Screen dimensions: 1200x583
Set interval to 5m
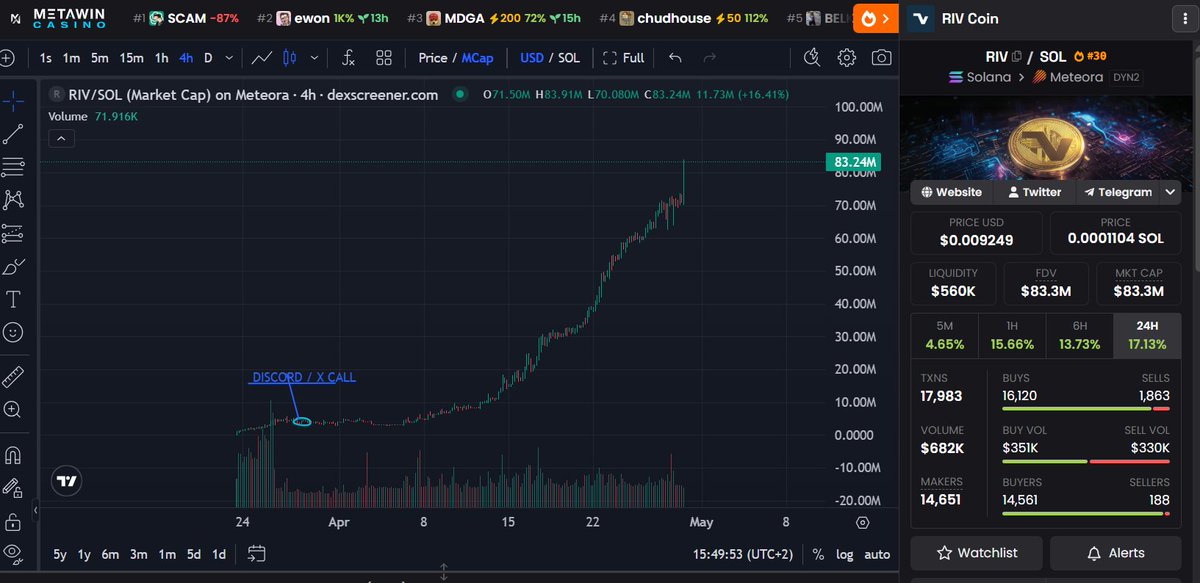coord(100,58)
